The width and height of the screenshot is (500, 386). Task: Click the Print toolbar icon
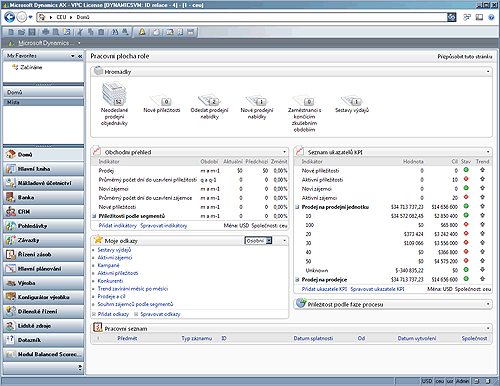click(x=45, y=32)
